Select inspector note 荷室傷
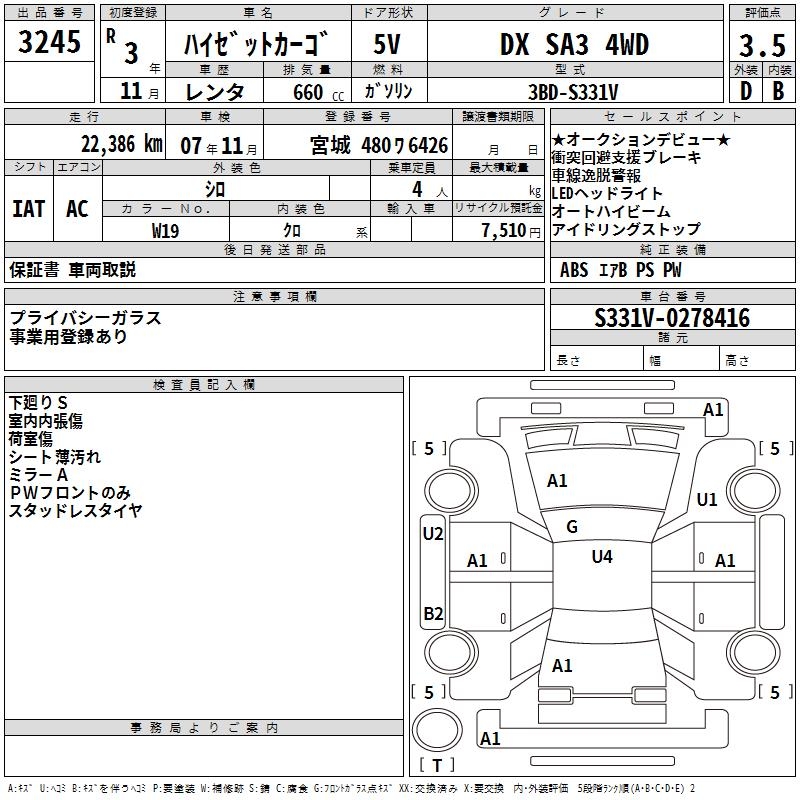 point(31,438)
